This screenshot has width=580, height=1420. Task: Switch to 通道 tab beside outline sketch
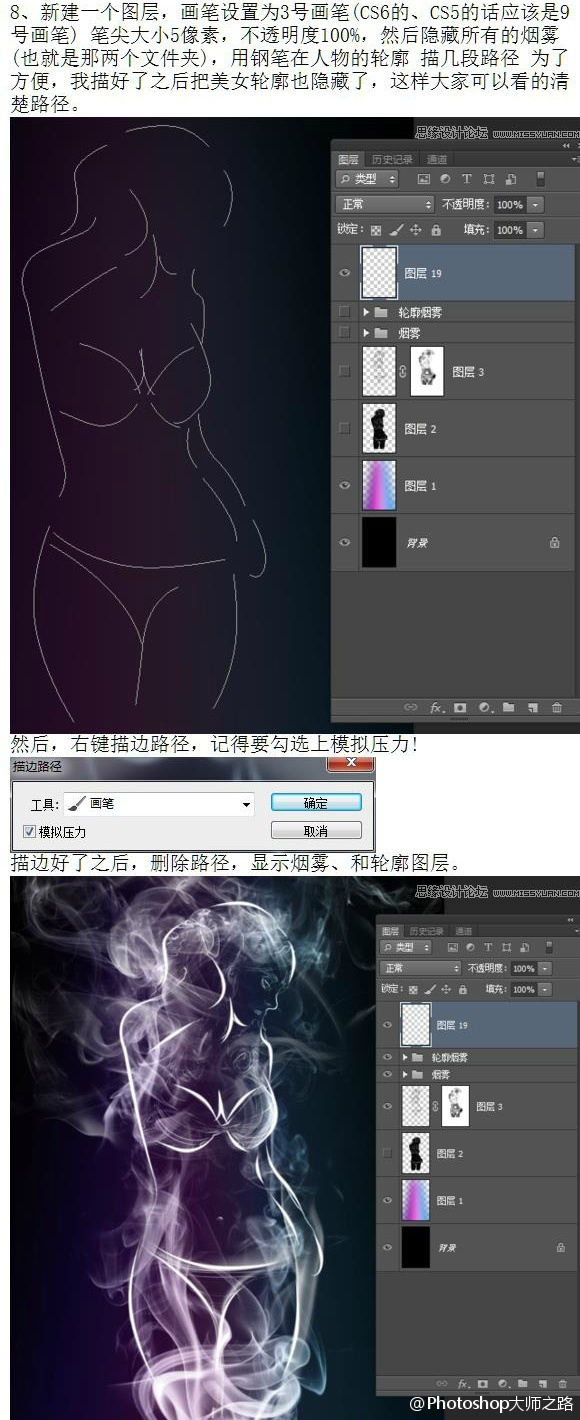click(437, 159)
